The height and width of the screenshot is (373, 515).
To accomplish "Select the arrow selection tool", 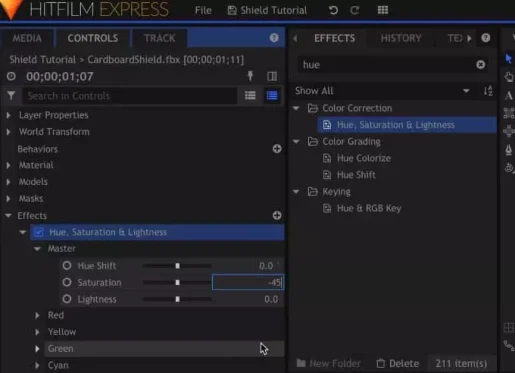I will (x=509, y=59).
